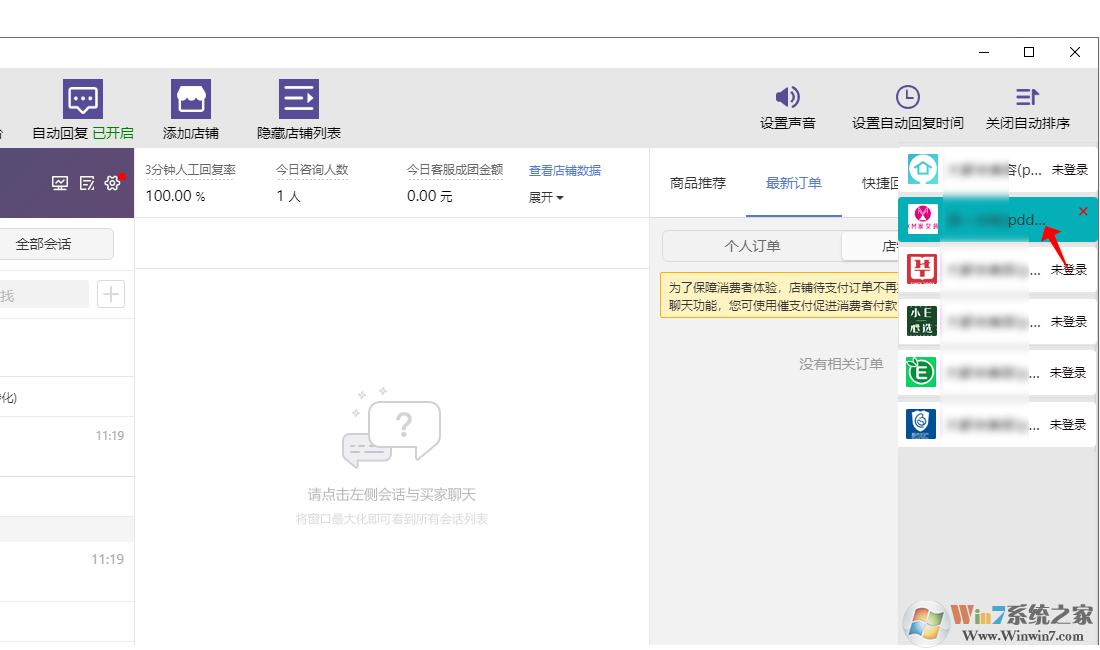Click the pink XM store logo in store list
Screen dimensions: 1100x650
(921, 218)
